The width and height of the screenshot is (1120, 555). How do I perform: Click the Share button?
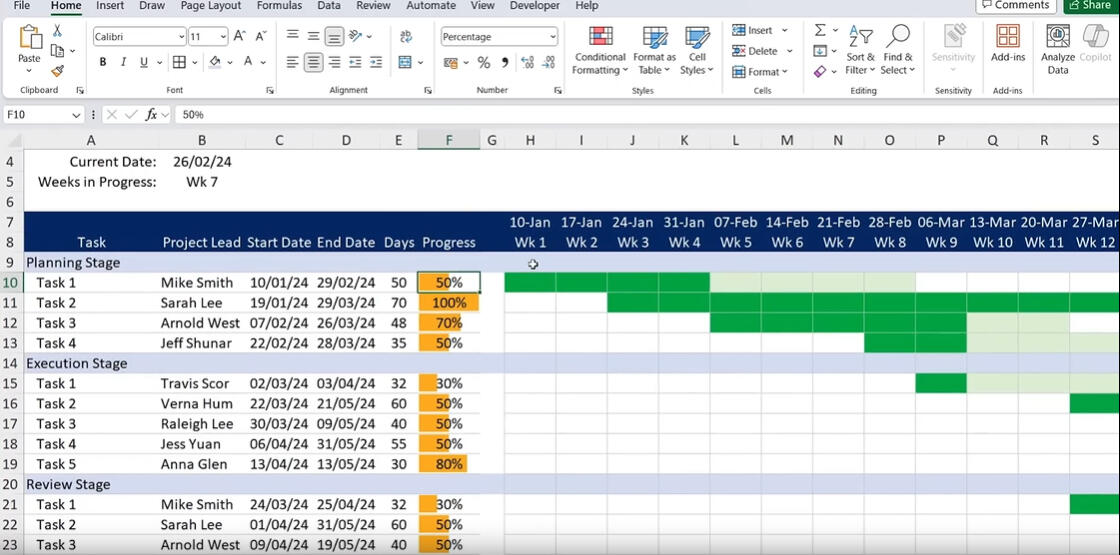[x=1090, y=5]
